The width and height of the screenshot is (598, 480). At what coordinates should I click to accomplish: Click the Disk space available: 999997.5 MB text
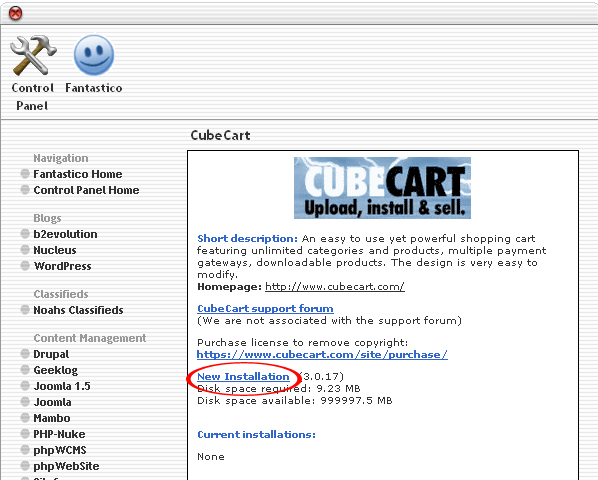click(x=295, y=401)
